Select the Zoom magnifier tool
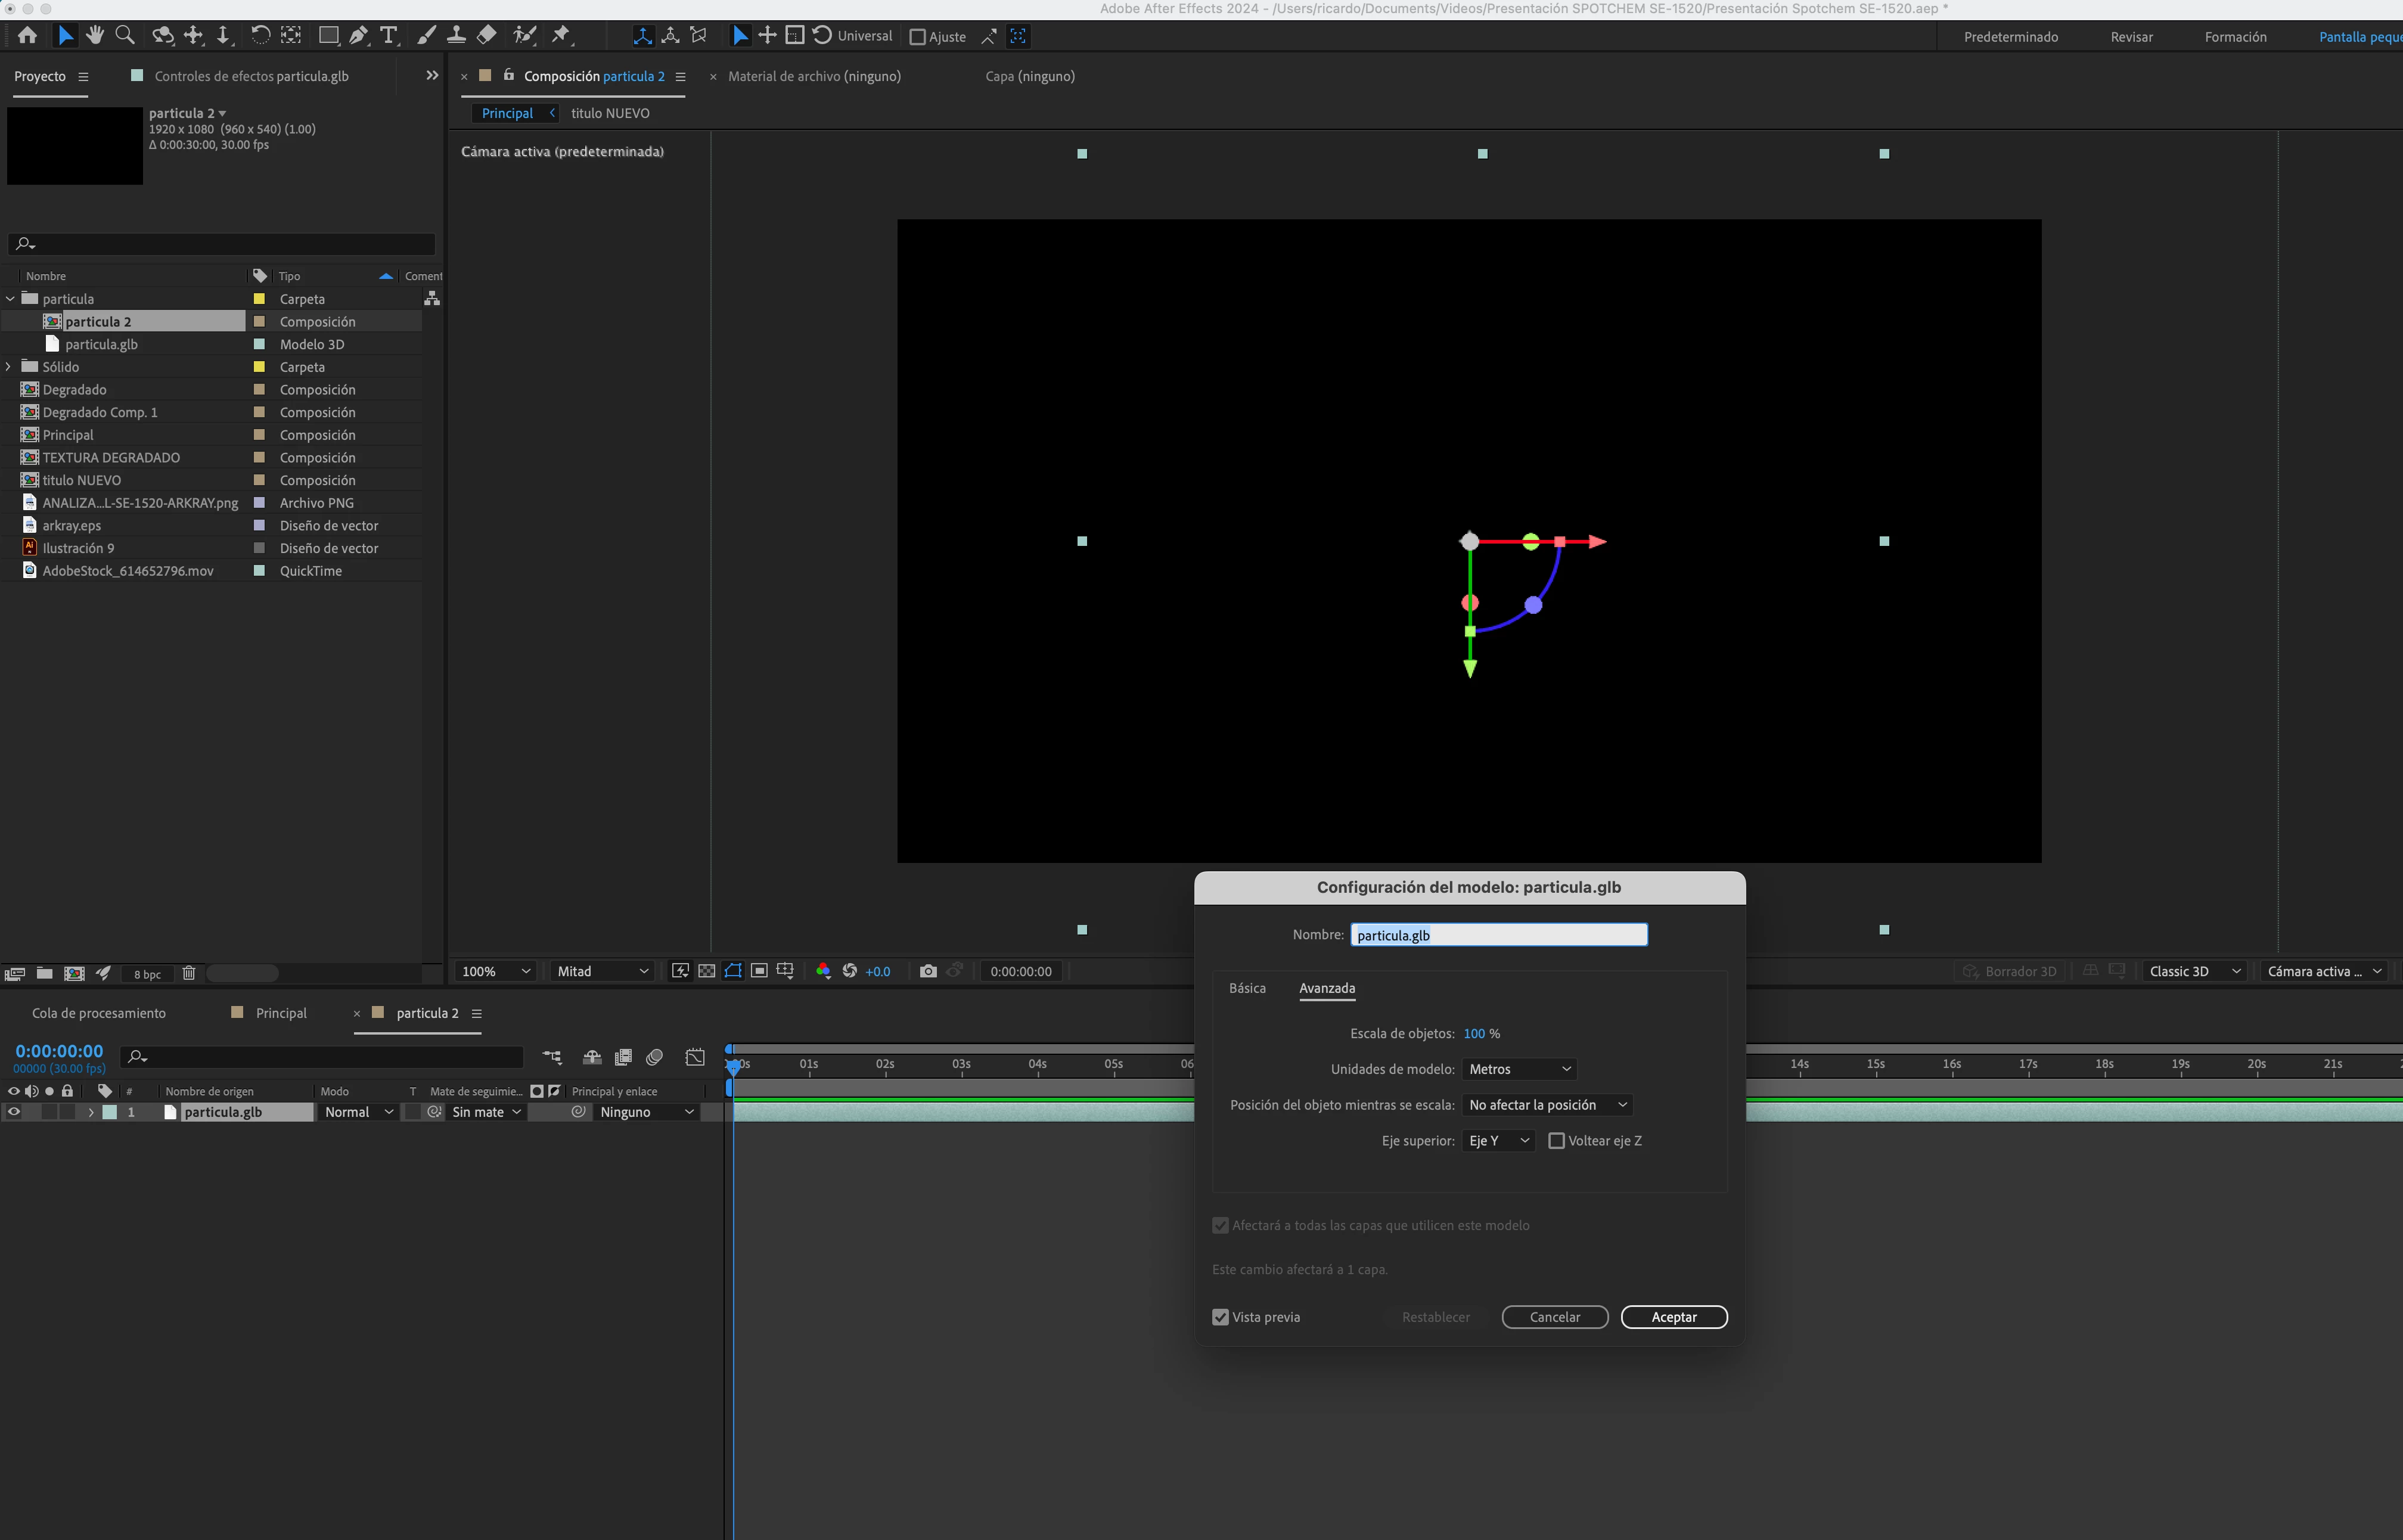2403x1540 pixels. tap(125, 36)
